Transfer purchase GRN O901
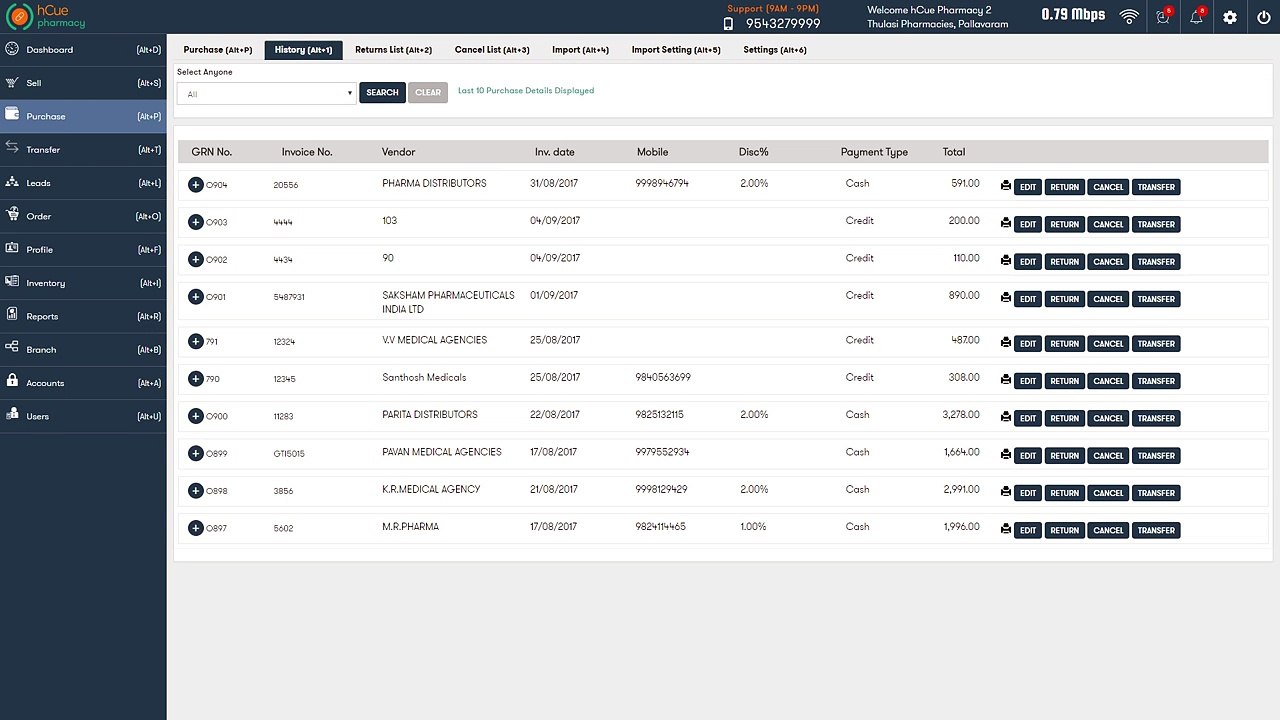 [1156, 299]
